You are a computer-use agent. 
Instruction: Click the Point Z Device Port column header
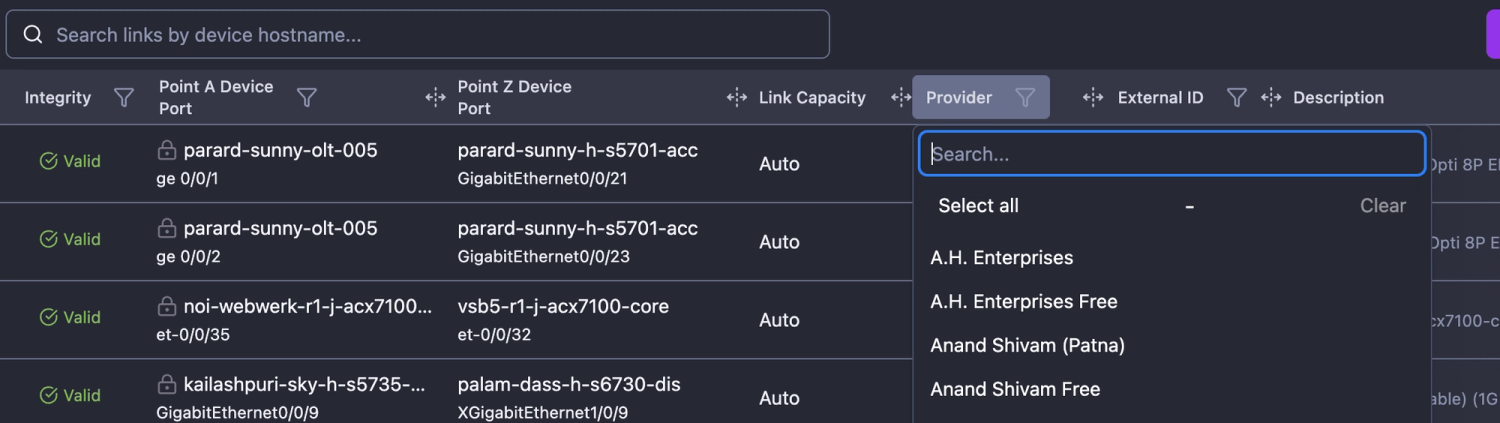[515, 97]
